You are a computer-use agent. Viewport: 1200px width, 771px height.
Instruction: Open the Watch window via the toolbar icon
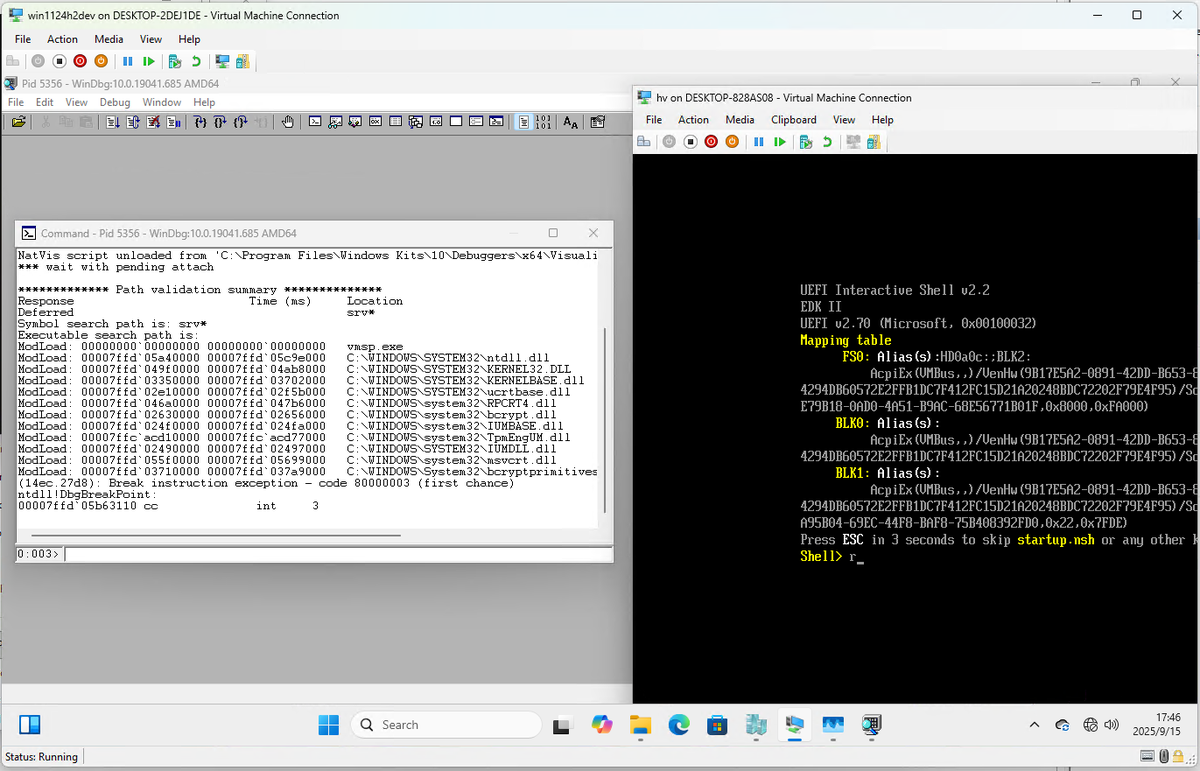pos(335,122)
